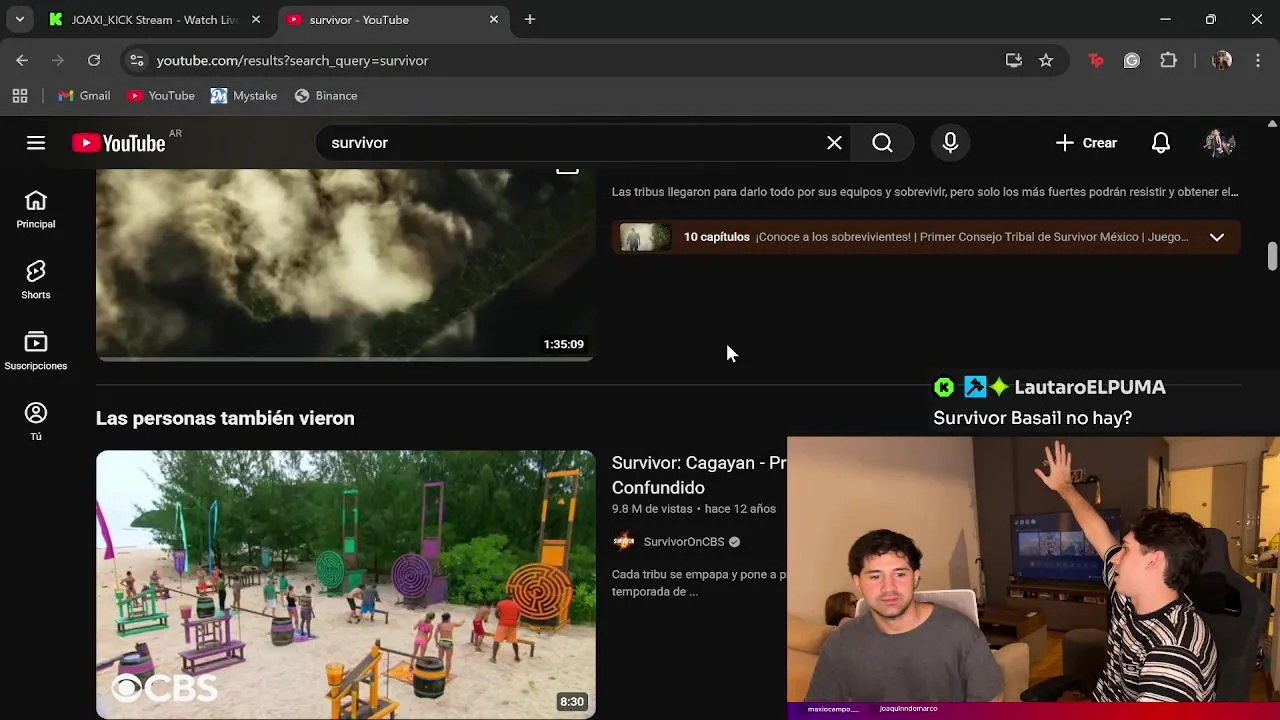Go back in browser history
The height and width of the screenshot is (720, 1280).
pos(22,61)
